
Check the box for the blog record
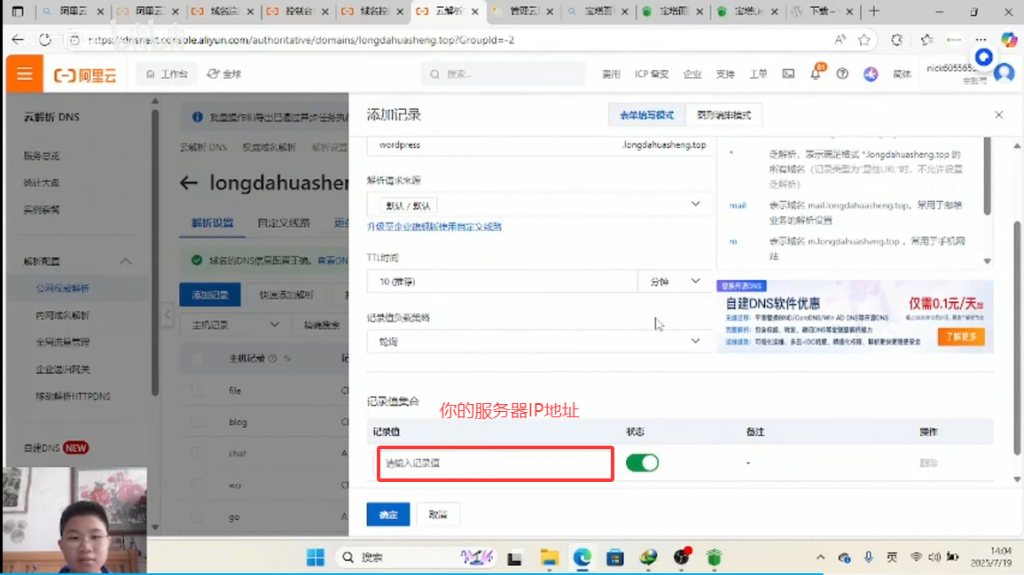point(197,421)
